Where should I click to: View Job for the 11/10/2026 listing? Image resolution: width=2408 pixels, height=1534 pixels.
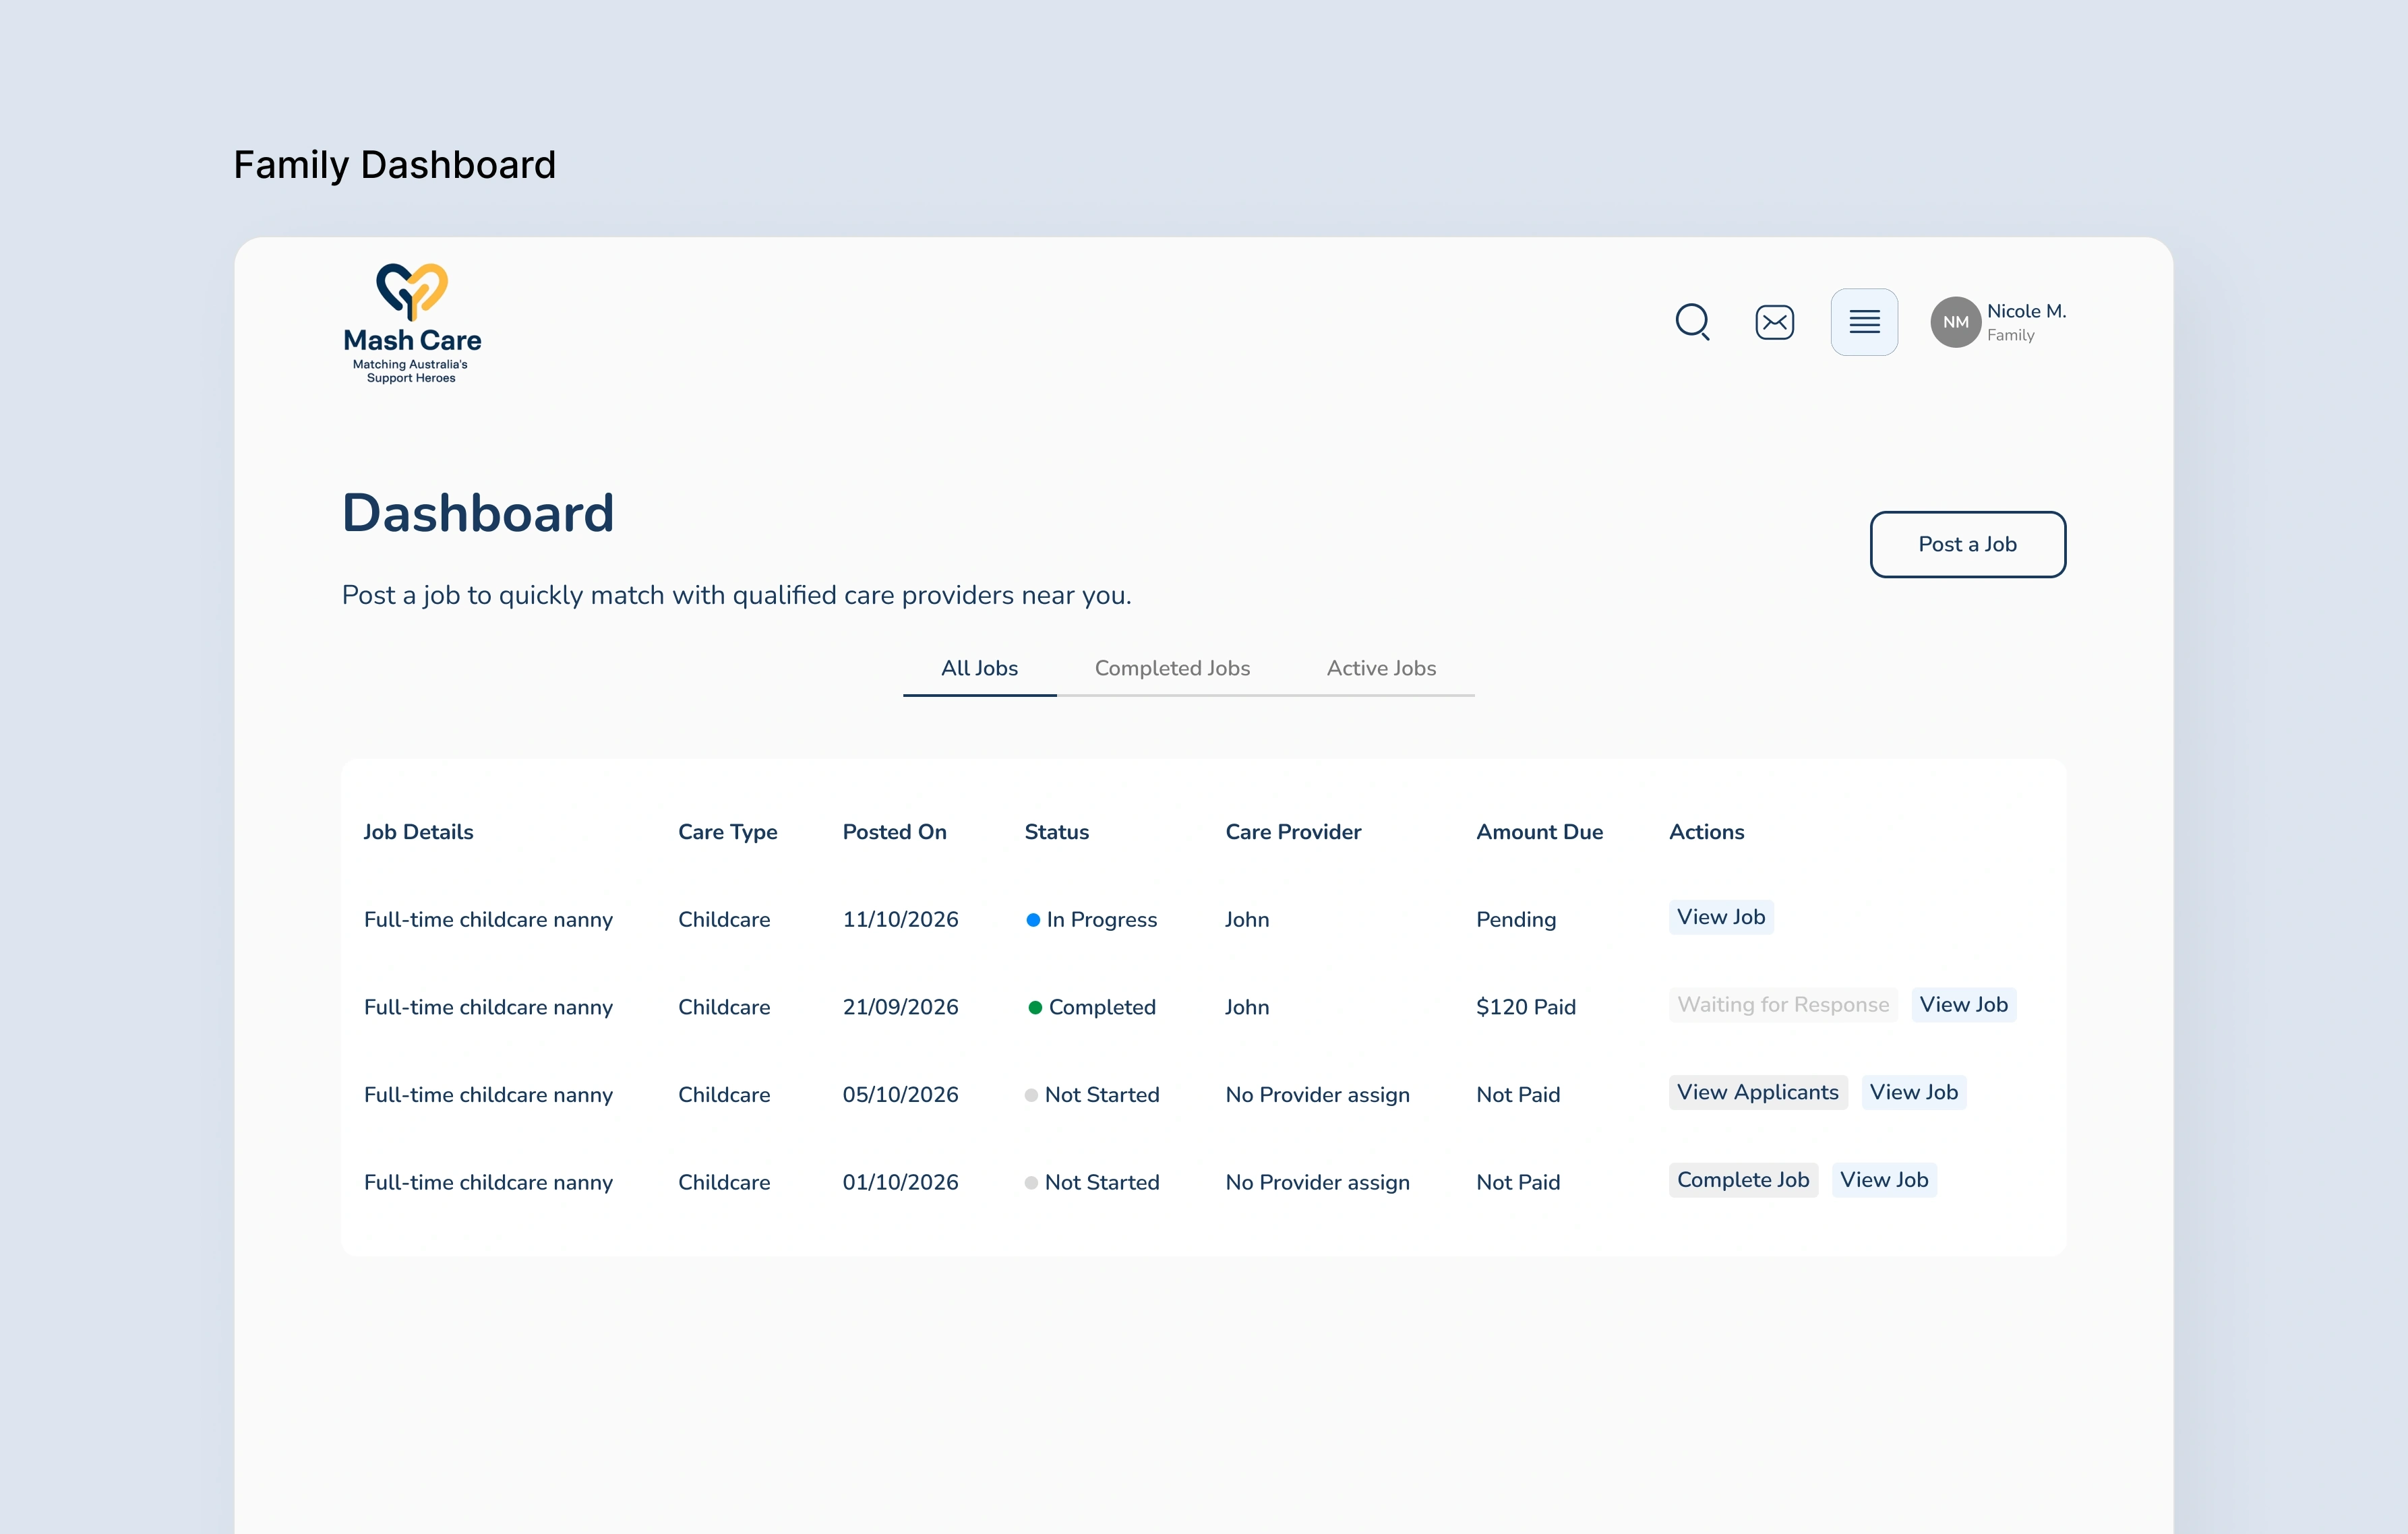coord(1721,917)
